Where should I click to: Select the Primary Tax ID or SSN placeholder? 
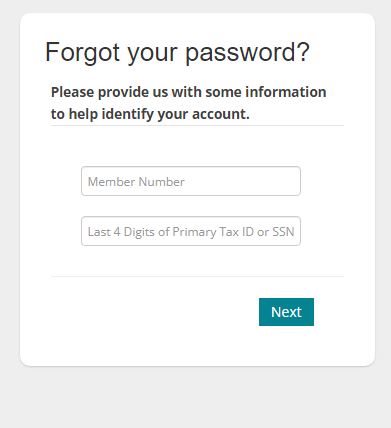(x=191, y=232)
